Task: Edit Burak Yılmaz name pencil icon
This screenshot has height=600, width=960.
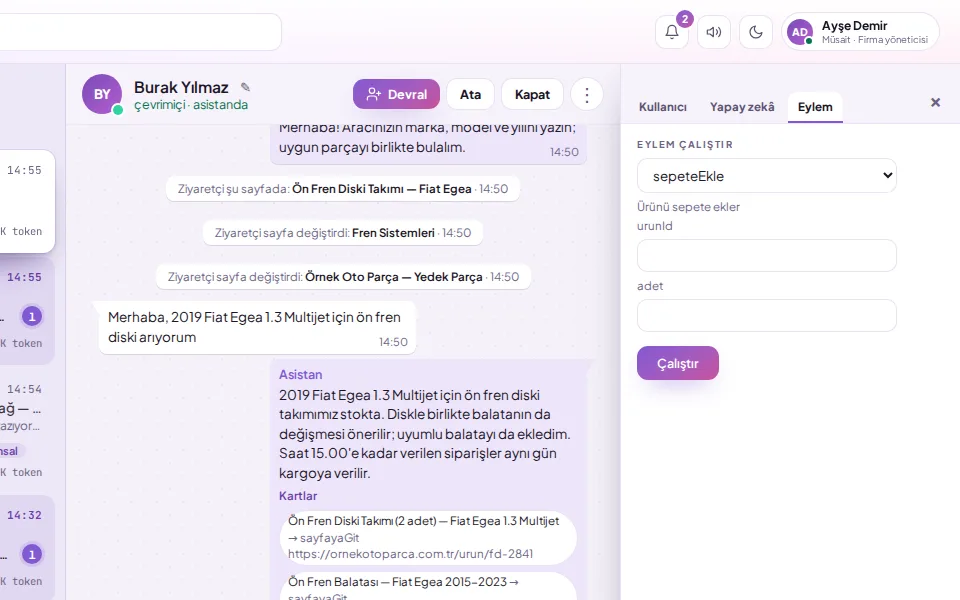Action: (x=245, y=87)
